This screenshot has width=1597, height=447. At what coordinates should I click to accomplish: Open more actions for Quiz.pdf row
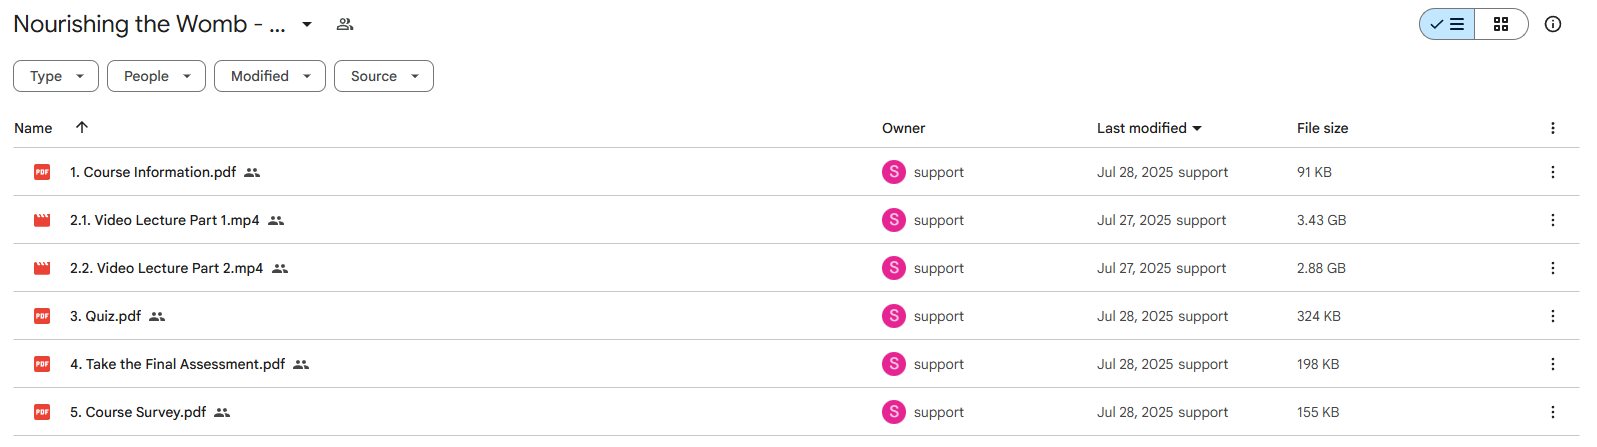(x=1553, y=316)
